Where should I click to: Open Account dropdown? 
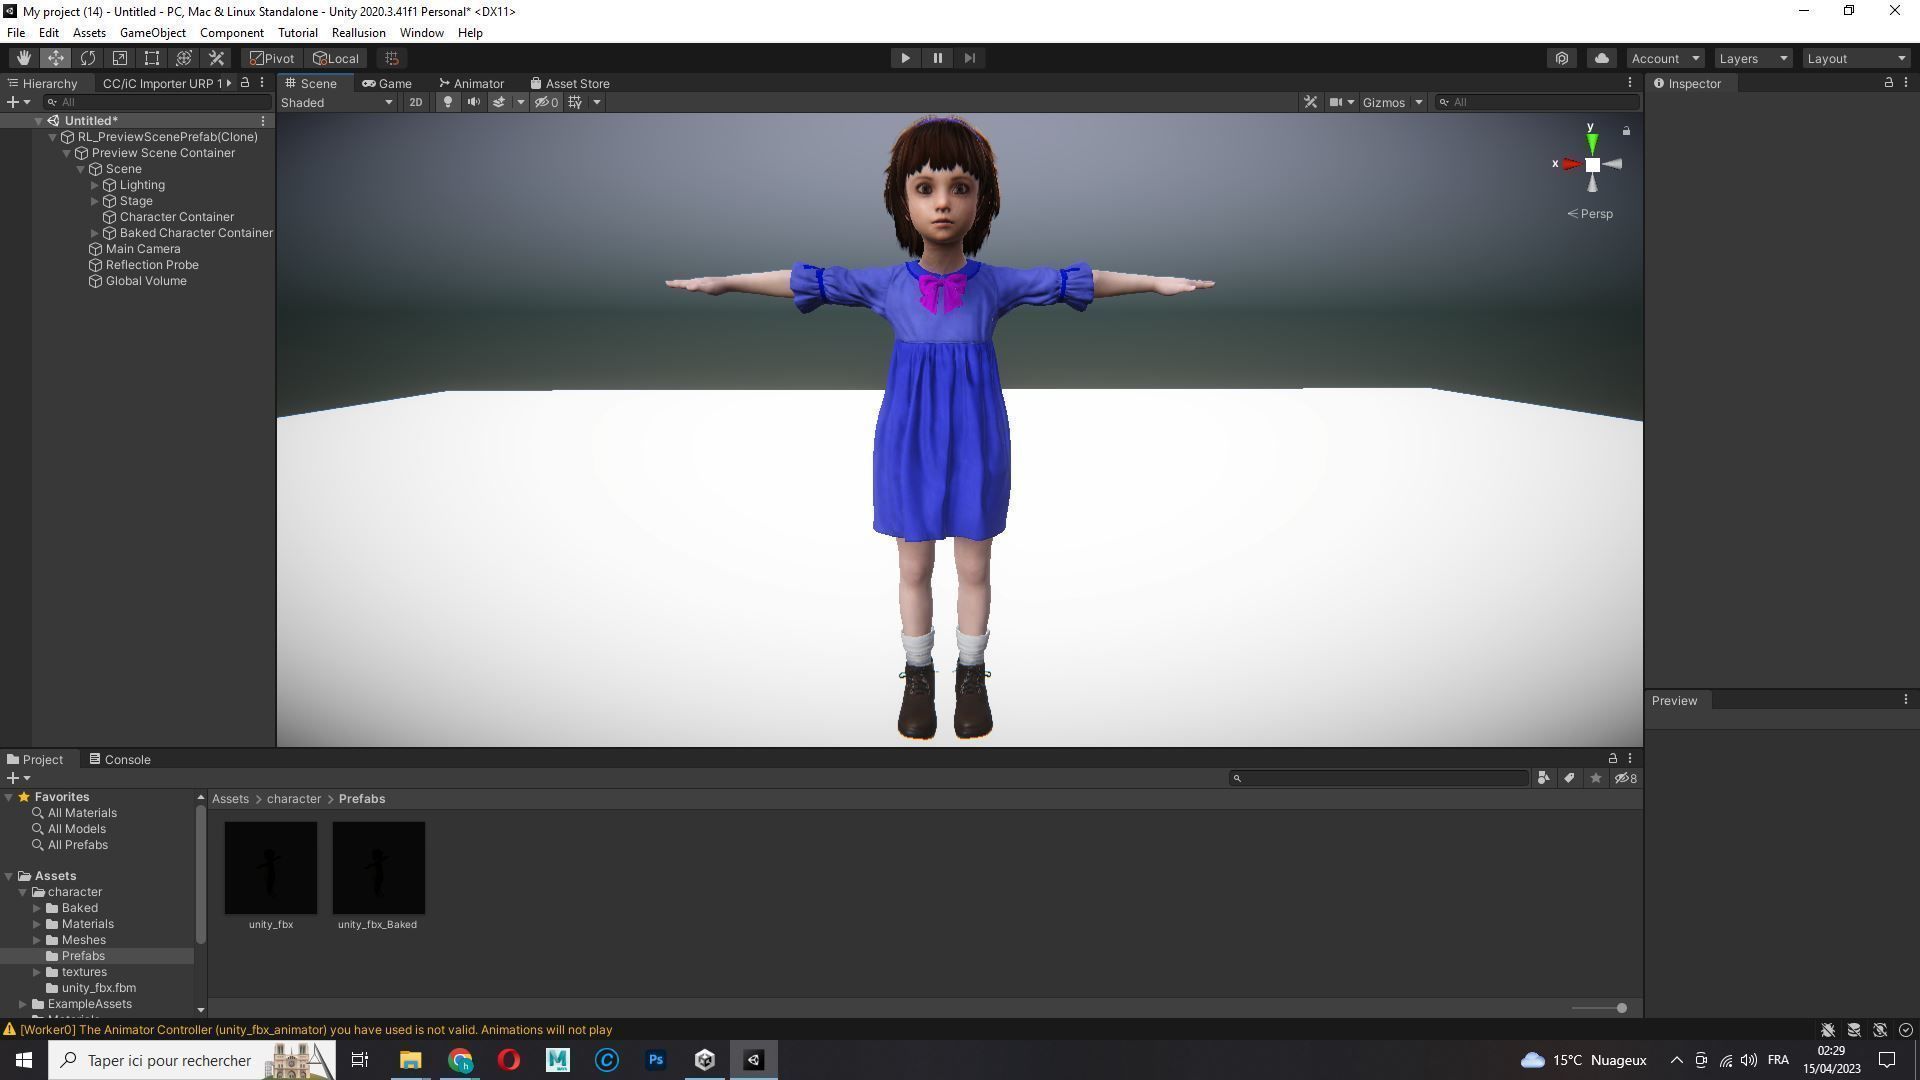point(1665,58)
